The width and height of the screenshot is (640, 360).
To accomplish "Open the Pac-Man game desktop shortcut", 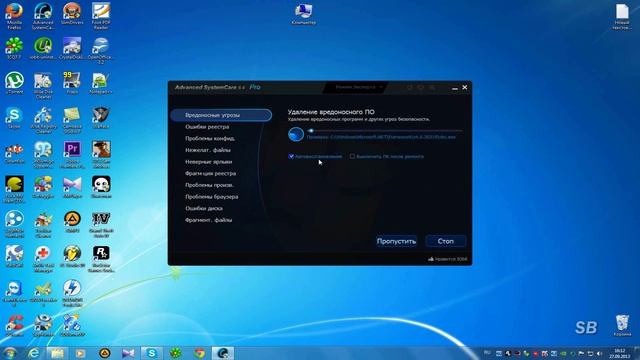I will pos(14,189).
